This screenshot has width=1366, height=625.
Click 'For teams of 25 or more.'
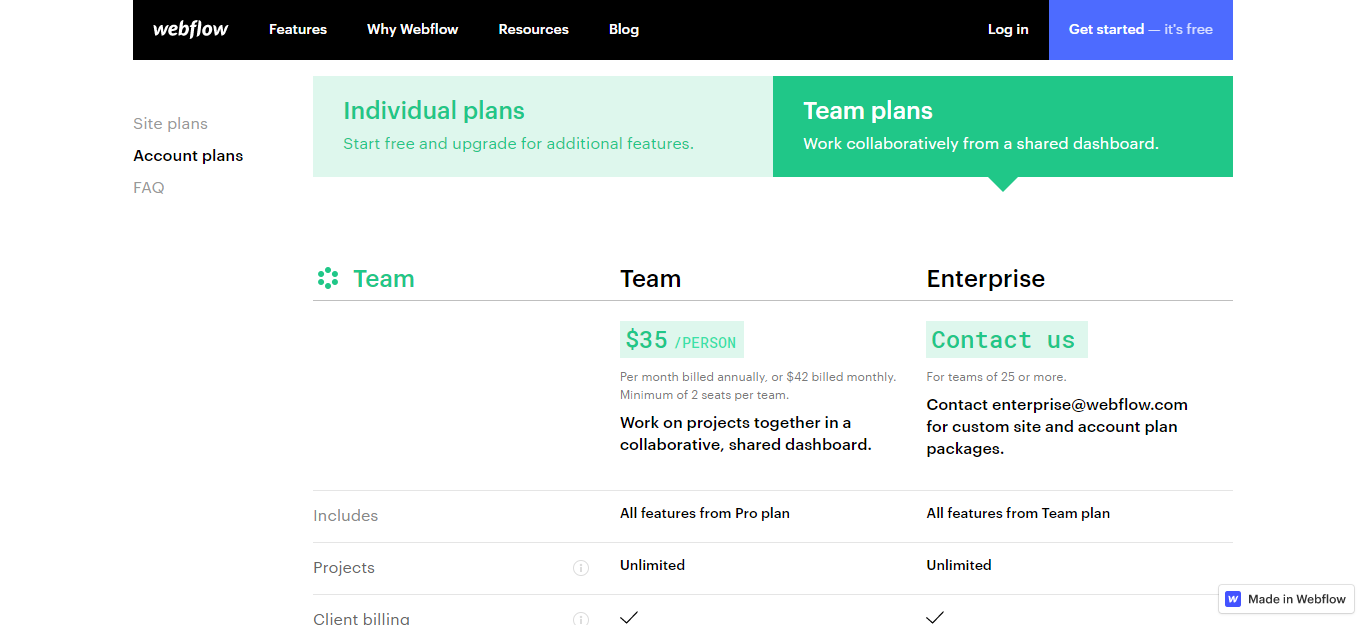click(996, 377)
